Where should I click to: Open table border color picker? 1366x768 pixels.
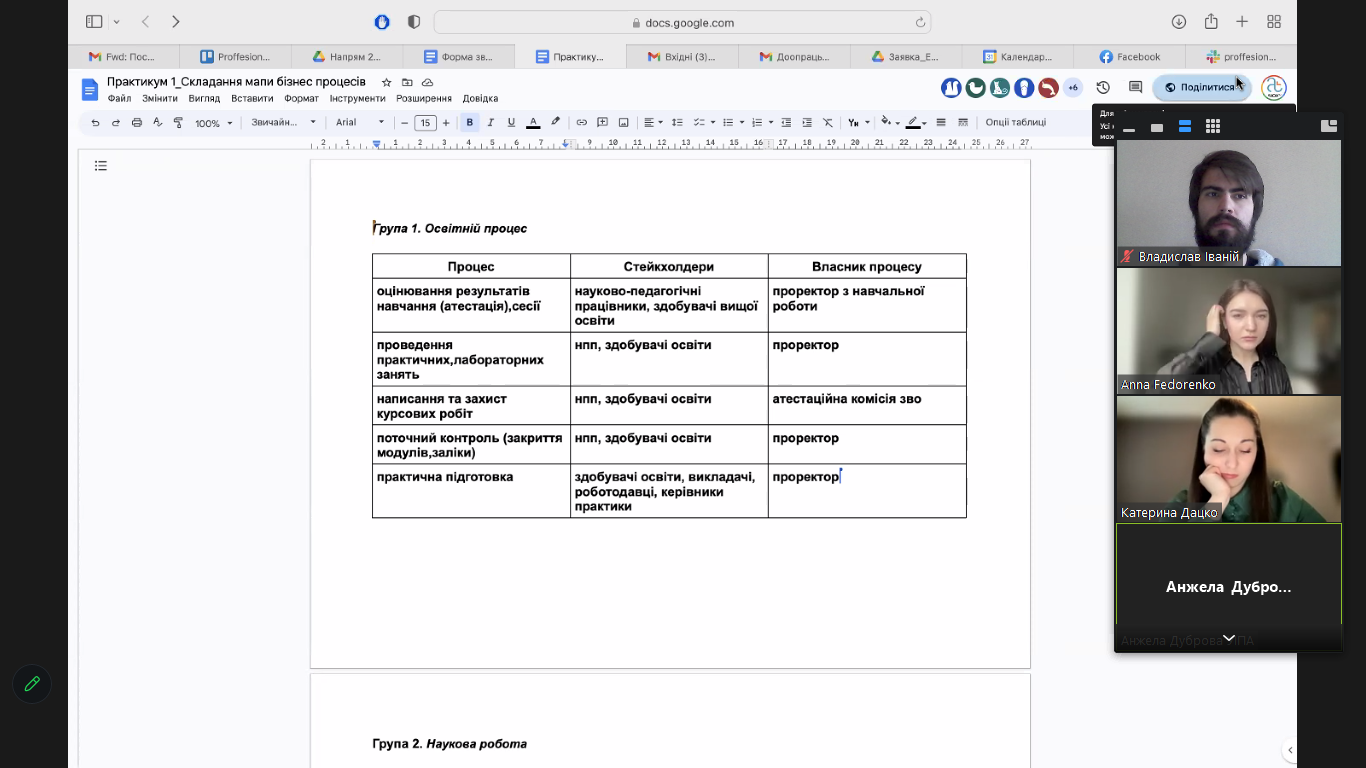[915, 123]
